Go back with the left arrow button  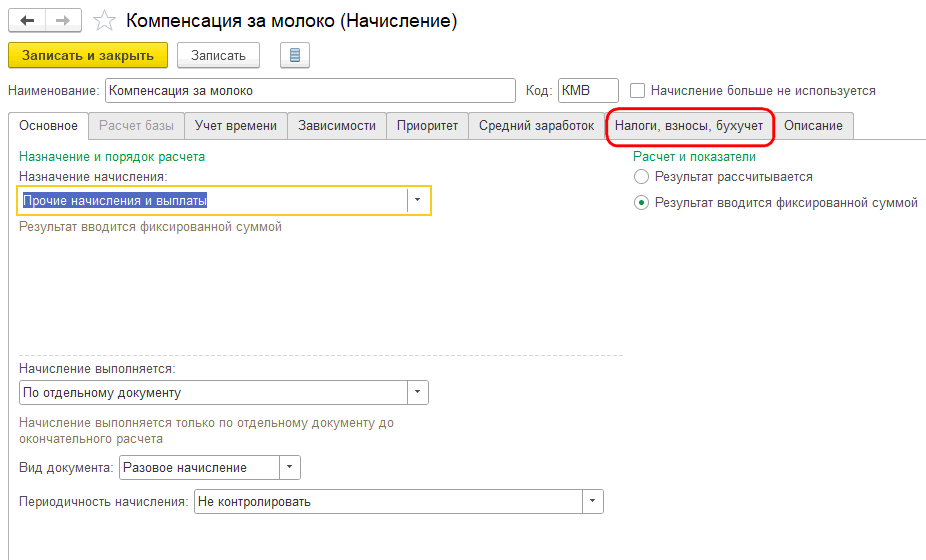pyautogui.click(x=27, y=21)
